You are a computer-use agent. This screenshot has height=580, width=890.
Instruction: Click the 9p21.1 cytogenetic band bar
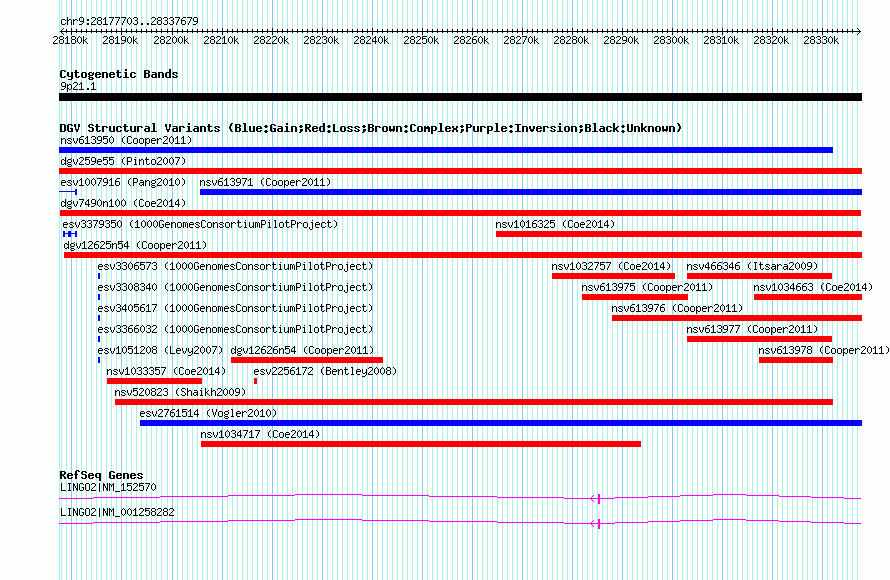[x=460, y=98]
